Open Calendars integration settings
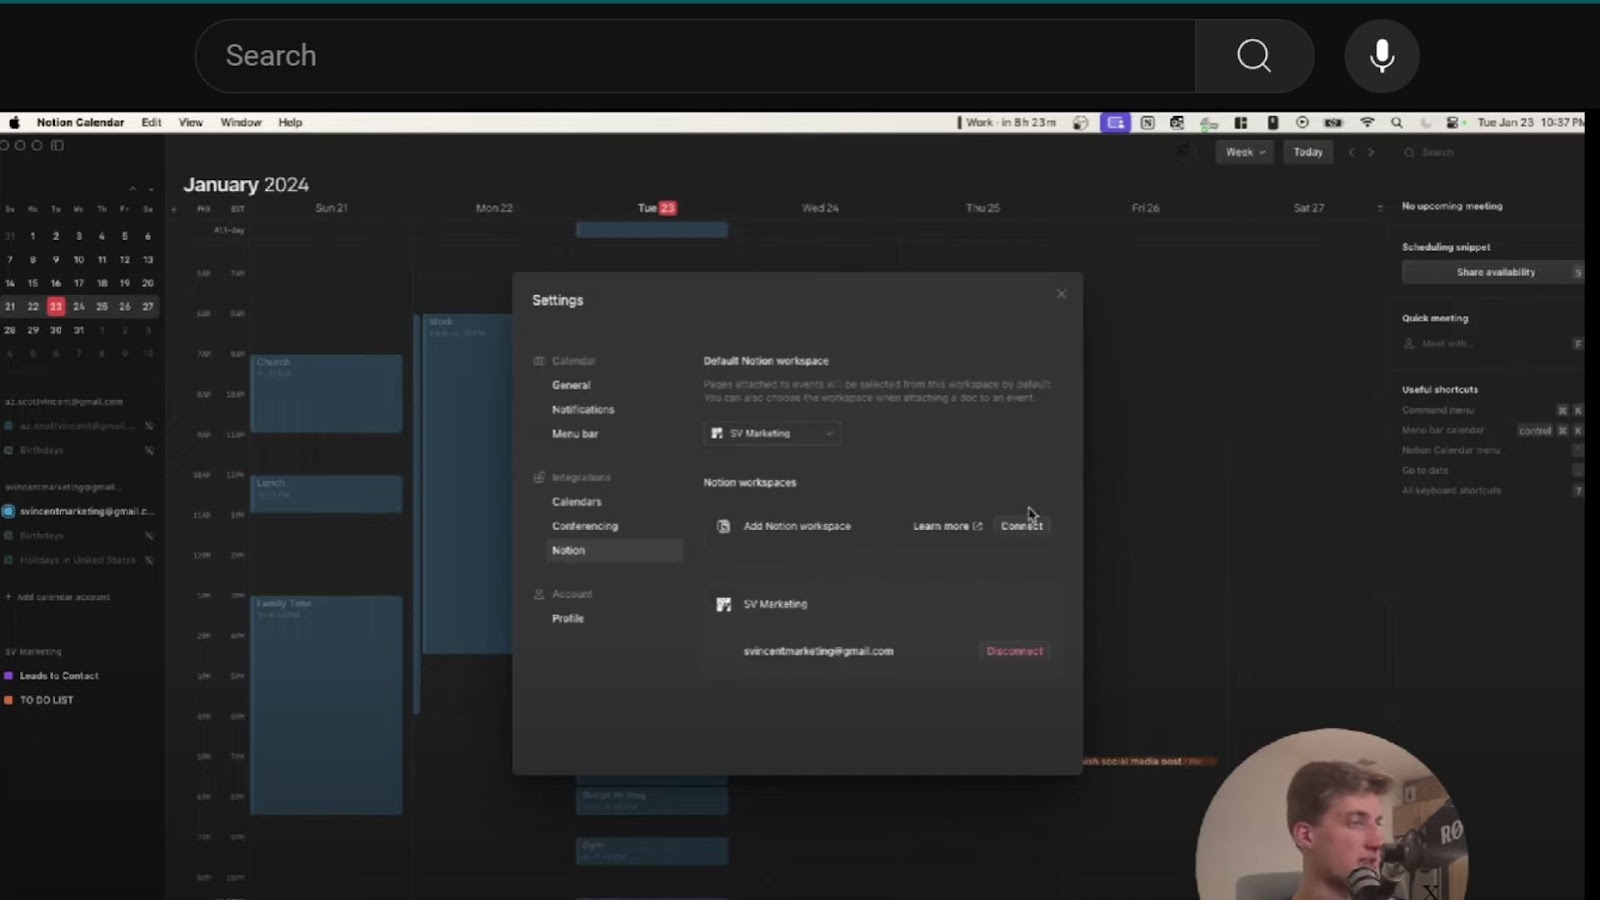1600x900 pixels. (x=577, y=502)
